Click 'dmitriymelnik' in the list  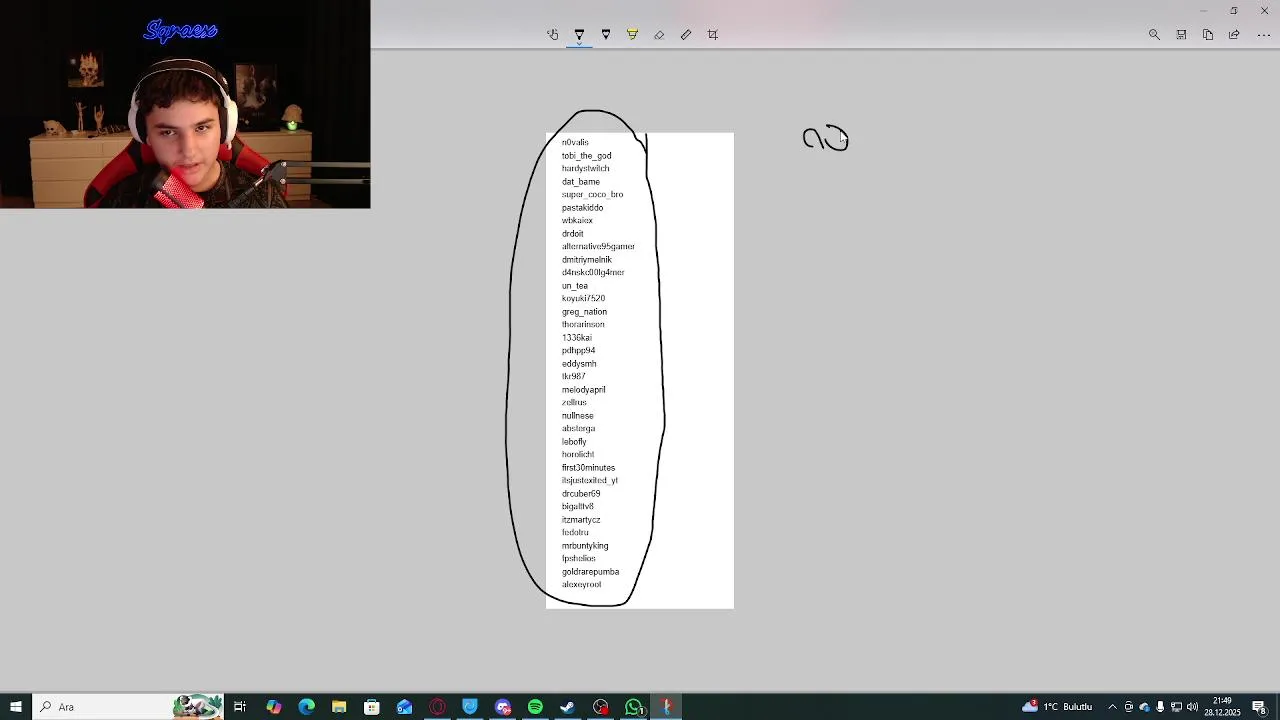coord(586,260)
